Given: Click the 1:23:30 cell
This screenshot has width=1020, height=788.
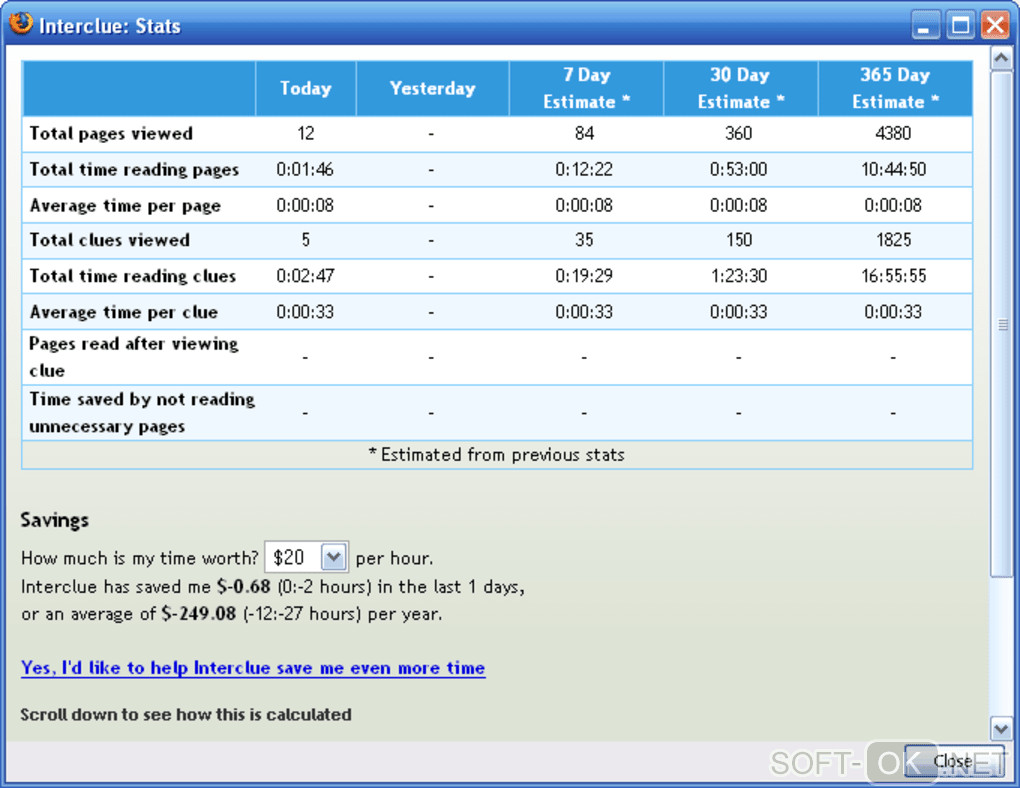Looking at the screenshot, I should pyautogui.click(x=738, y=276).
